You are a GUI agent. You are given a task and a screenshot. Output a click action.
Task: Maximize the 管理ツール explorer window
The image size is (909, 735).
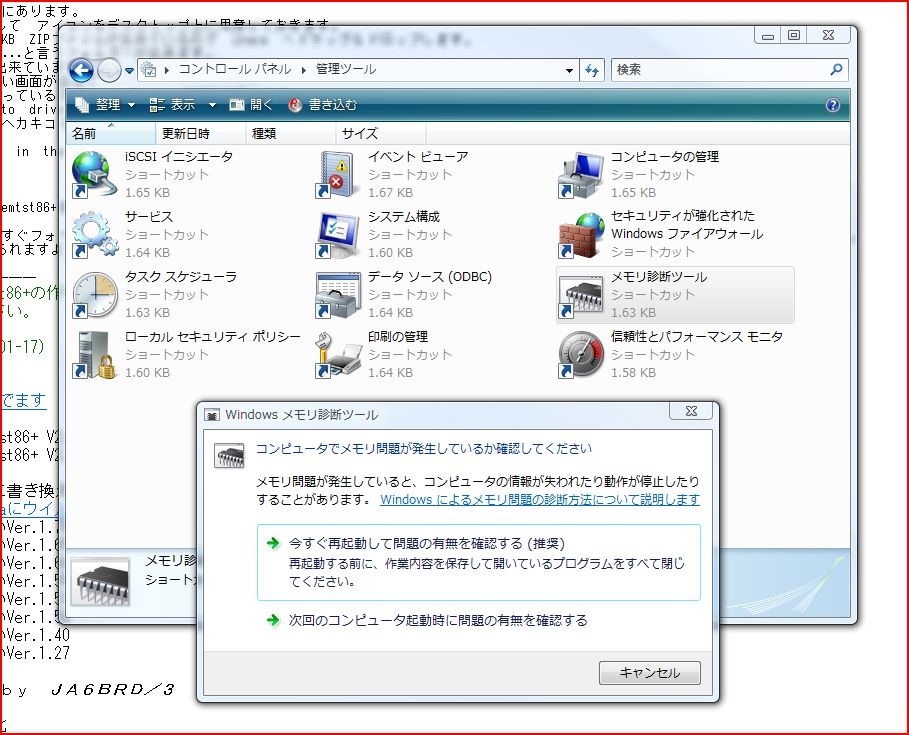(x=794, y=35)
